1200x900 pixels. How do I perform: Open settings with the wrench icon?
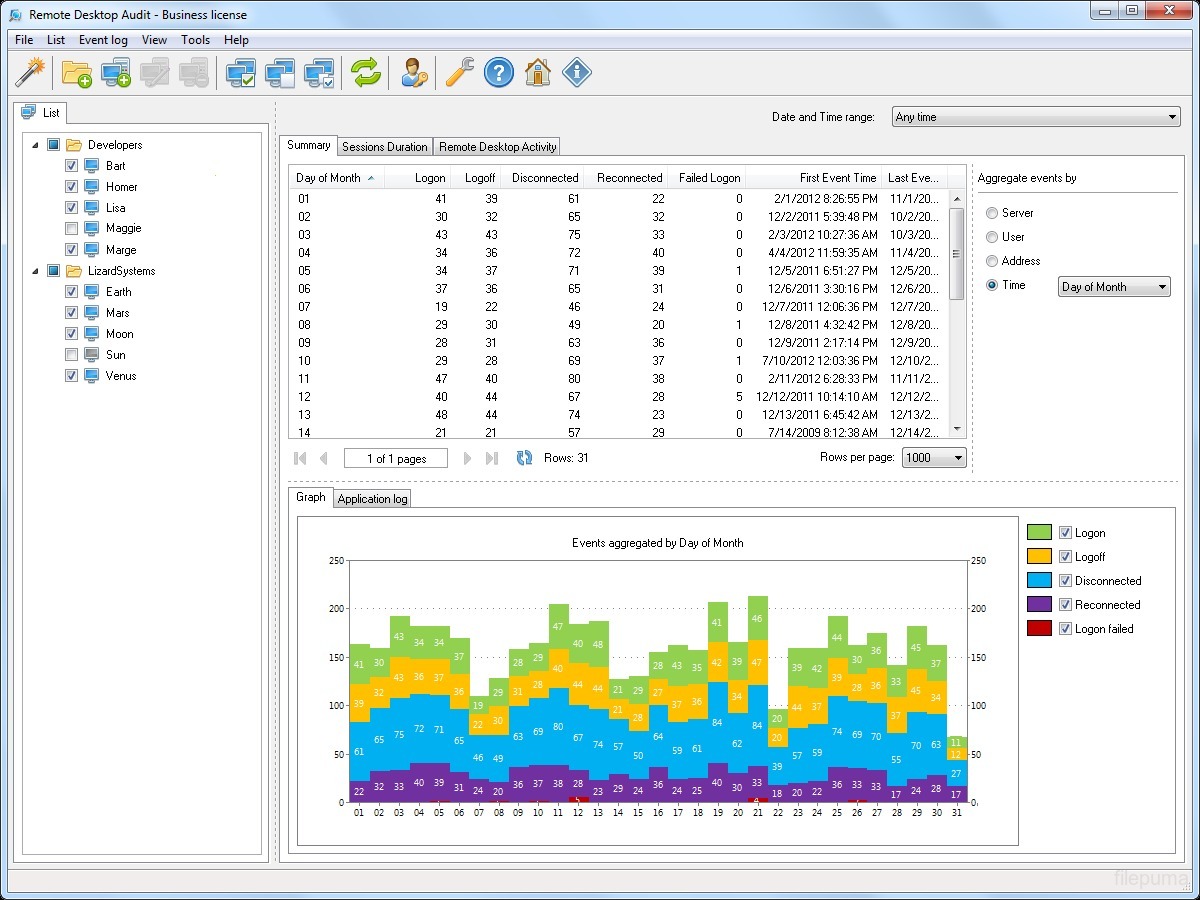coord(459,72)
